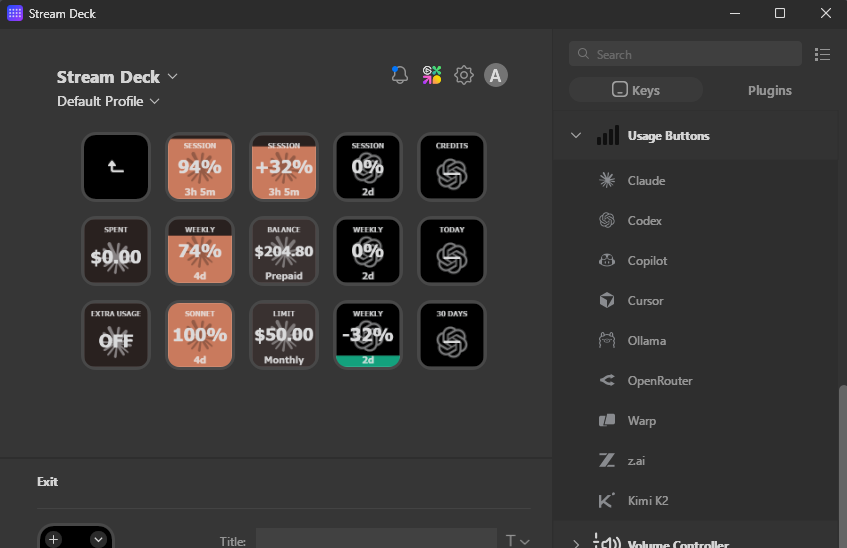Select the 30 Days Codex key
The width and height of the screenshot is (847, 548).
coord(452,335)
